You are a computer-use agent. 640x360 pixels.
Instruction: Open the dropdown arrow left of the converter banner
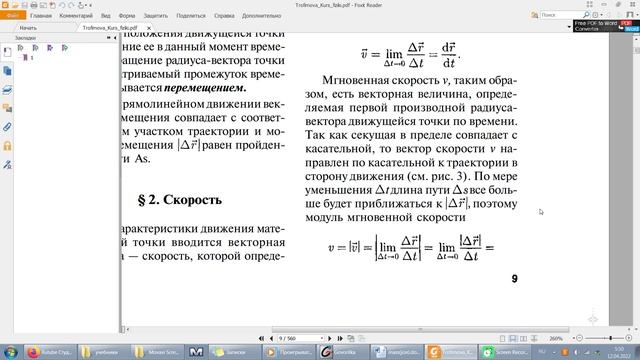(x=569, y=27)
